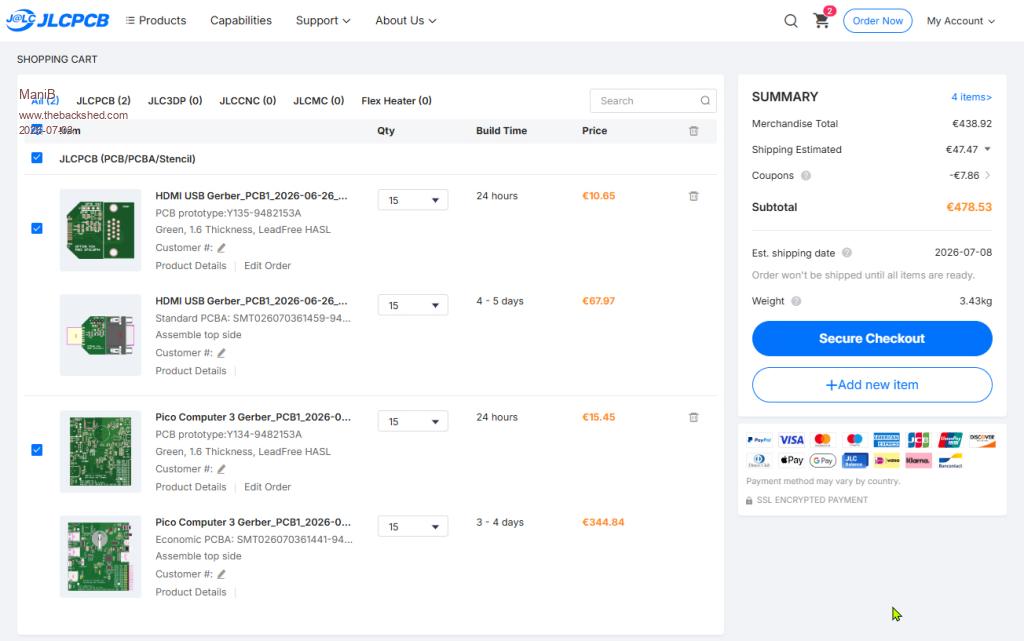1024x641 pixels.
Task: Delete the HDMI USB Gerber PCB prototype item
Action: tap(694, 196)
